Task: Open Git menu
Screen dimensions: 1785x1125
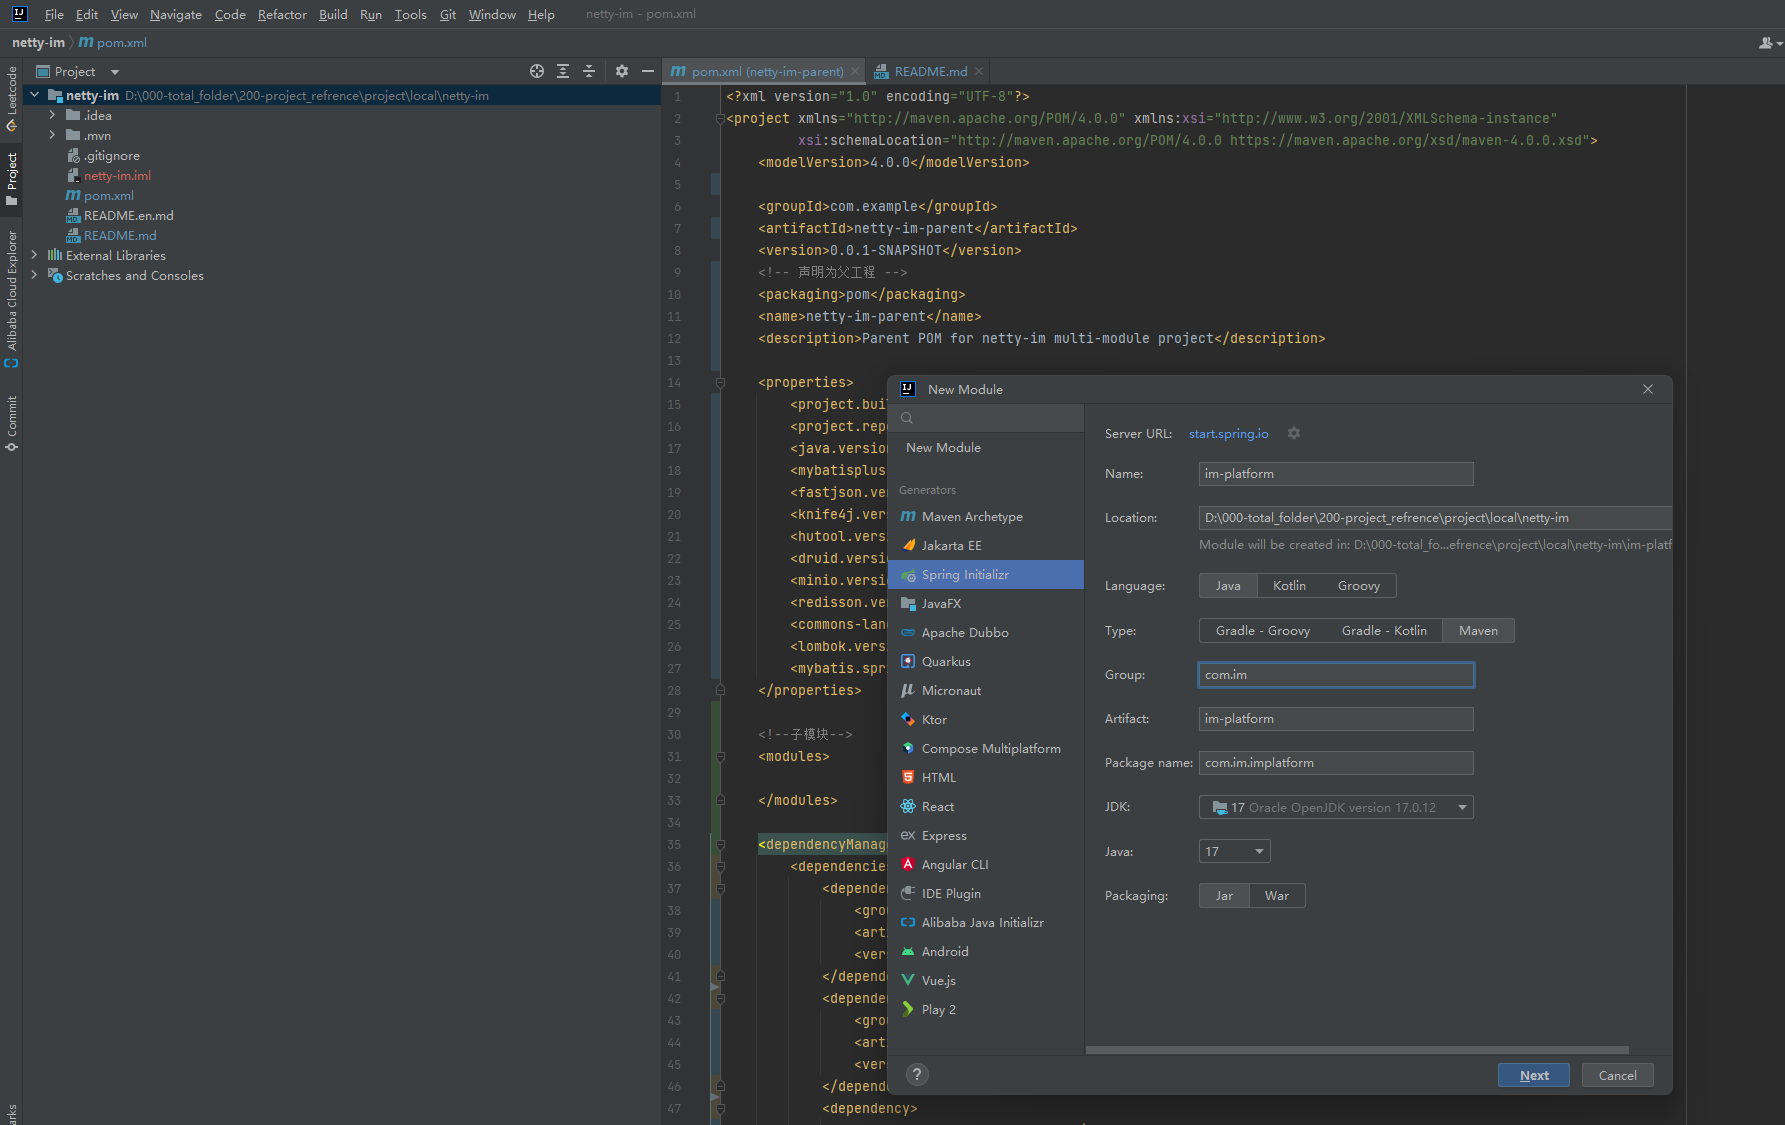Action: pos(448,14)
